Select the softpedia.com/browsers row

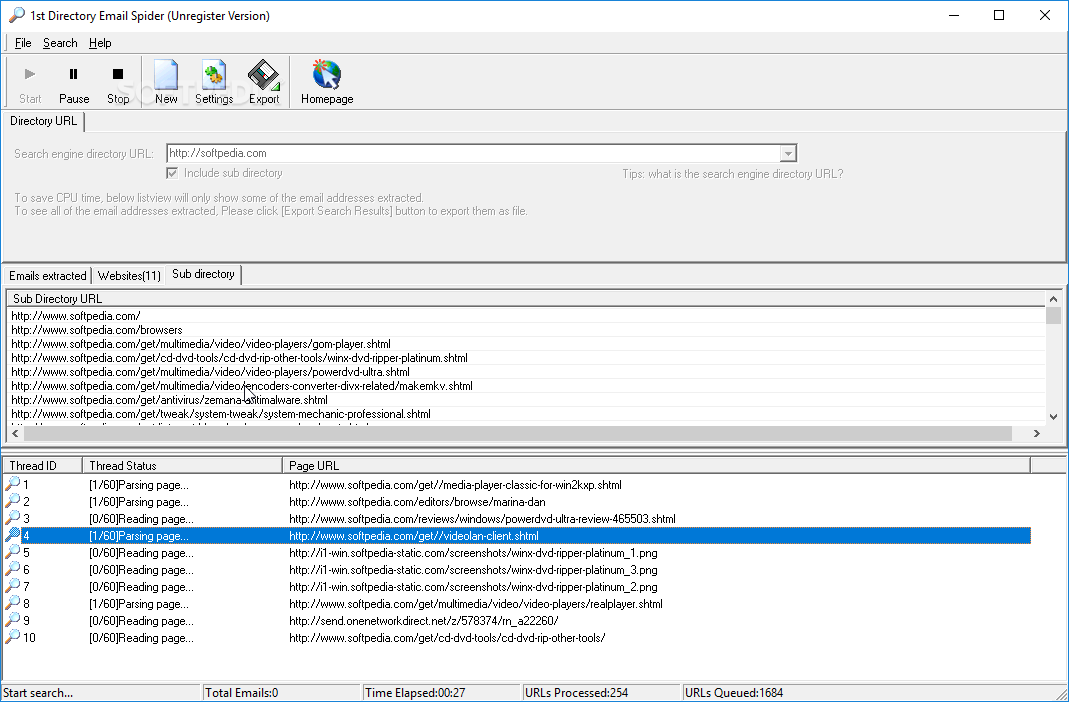[526, 330]
